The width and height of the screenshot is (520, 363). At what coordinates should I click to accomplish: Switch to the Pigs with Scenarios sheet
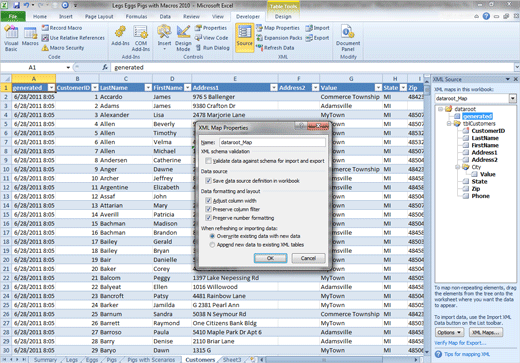151,360
